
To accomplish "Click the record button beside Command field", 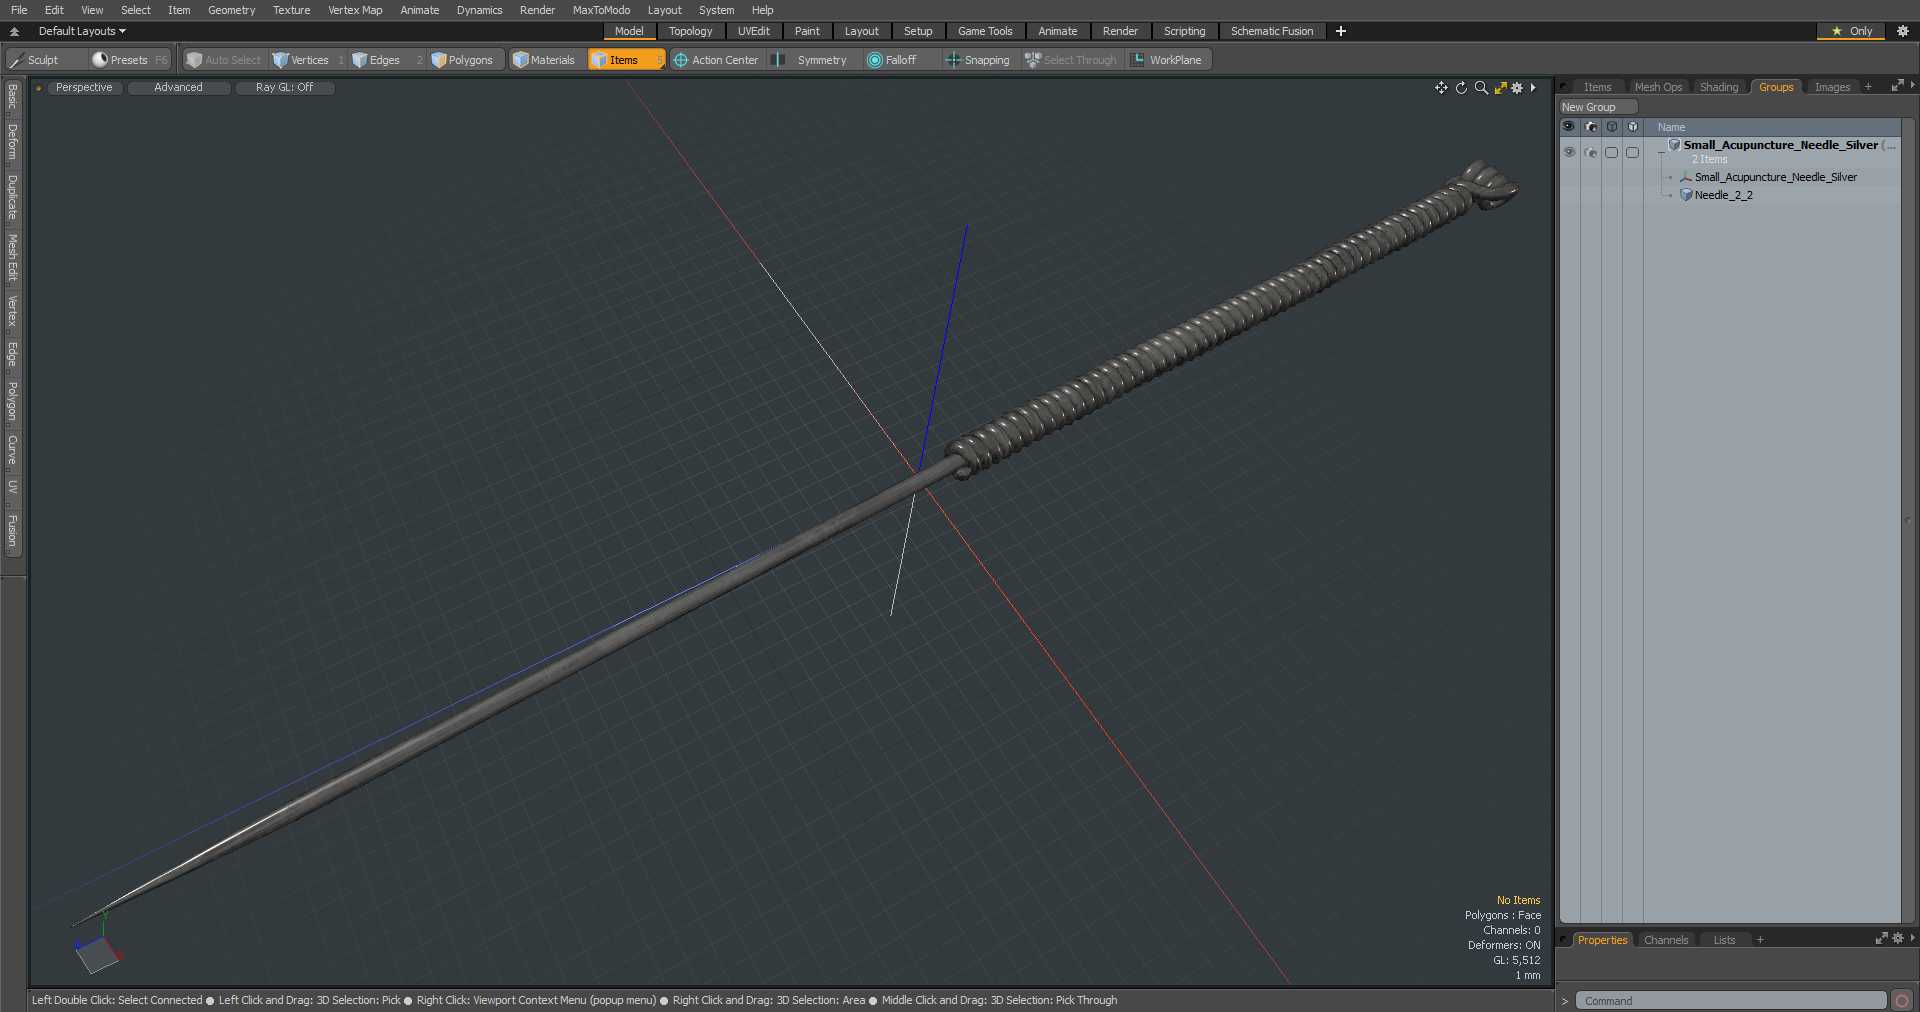I will [1902, 1001].
